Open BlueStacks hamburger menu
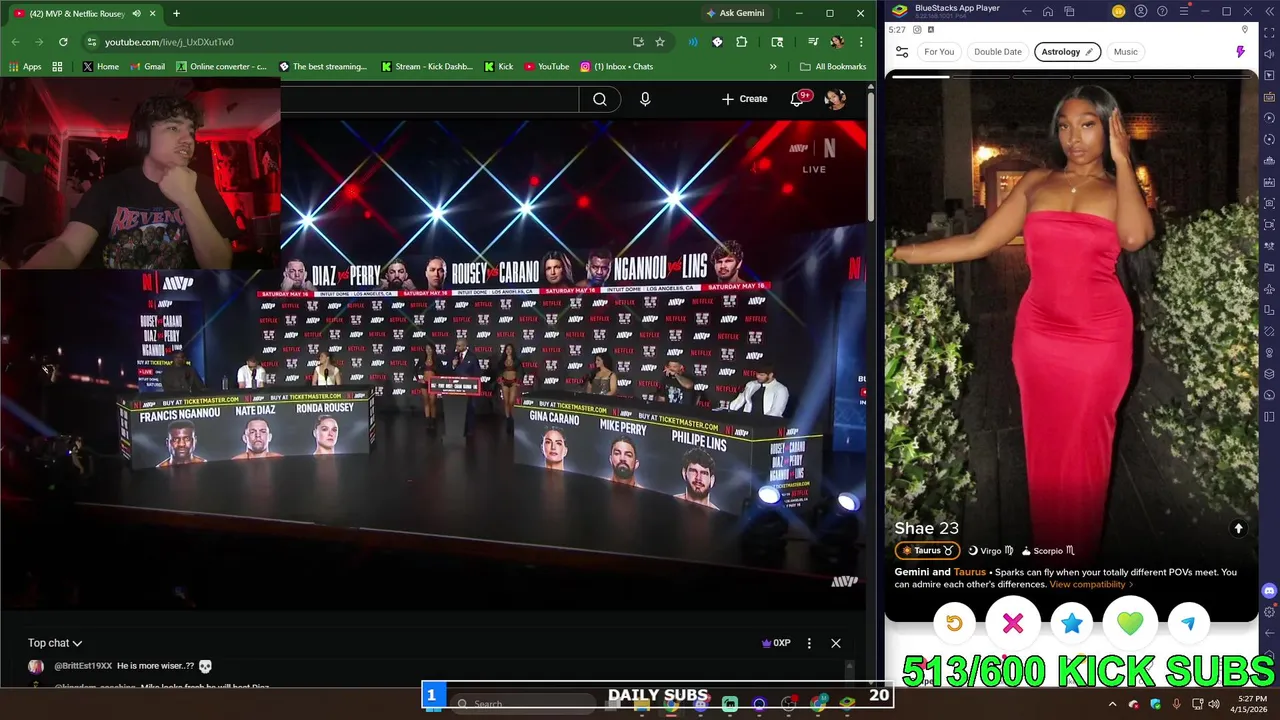Screen dimensions: 1280x720 pyautogui.click(x=1184, y=12)
